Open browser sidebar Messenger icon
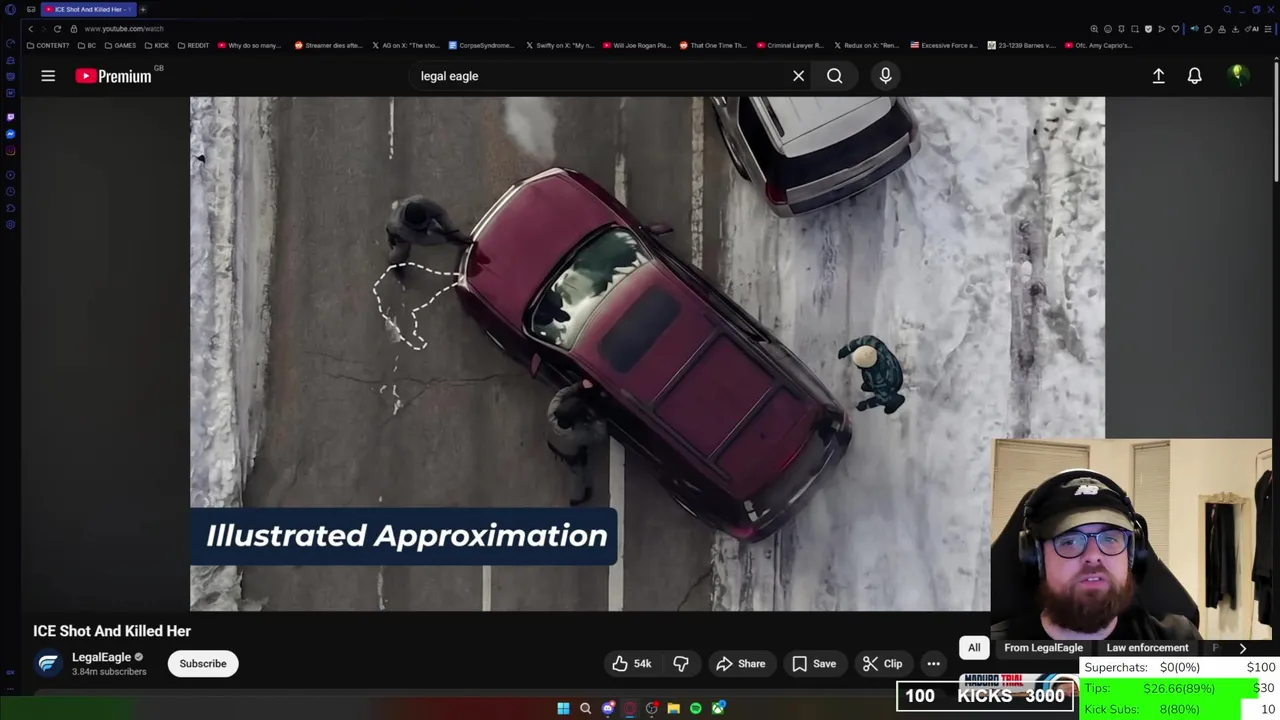Image resolution: width=1280 pixels, height=720 pixels. pyautogui.click(x=10, y=134)
